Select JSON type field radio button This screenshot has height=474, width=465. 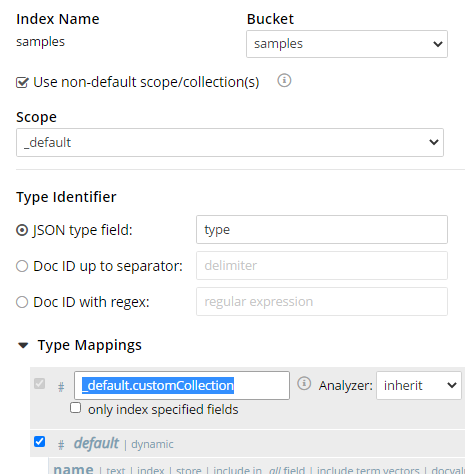22,230
